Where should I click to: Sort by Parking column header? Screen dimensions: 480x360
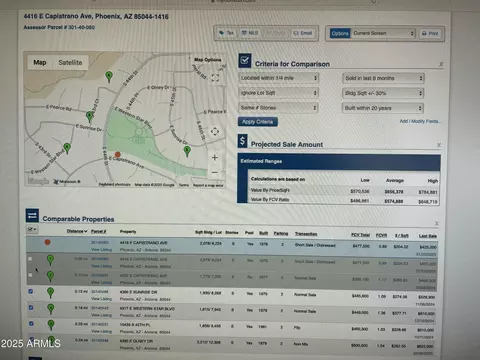click(x=281, y=233)
